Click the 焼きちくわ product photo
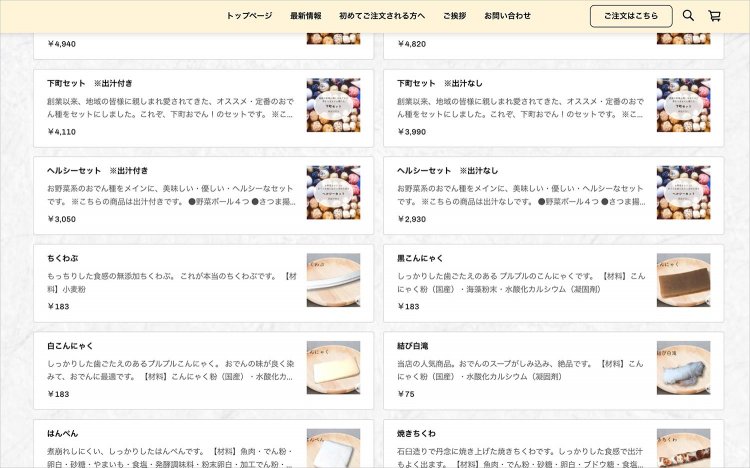The width and height of the screenshot is (750, 468). click(684, 448)
